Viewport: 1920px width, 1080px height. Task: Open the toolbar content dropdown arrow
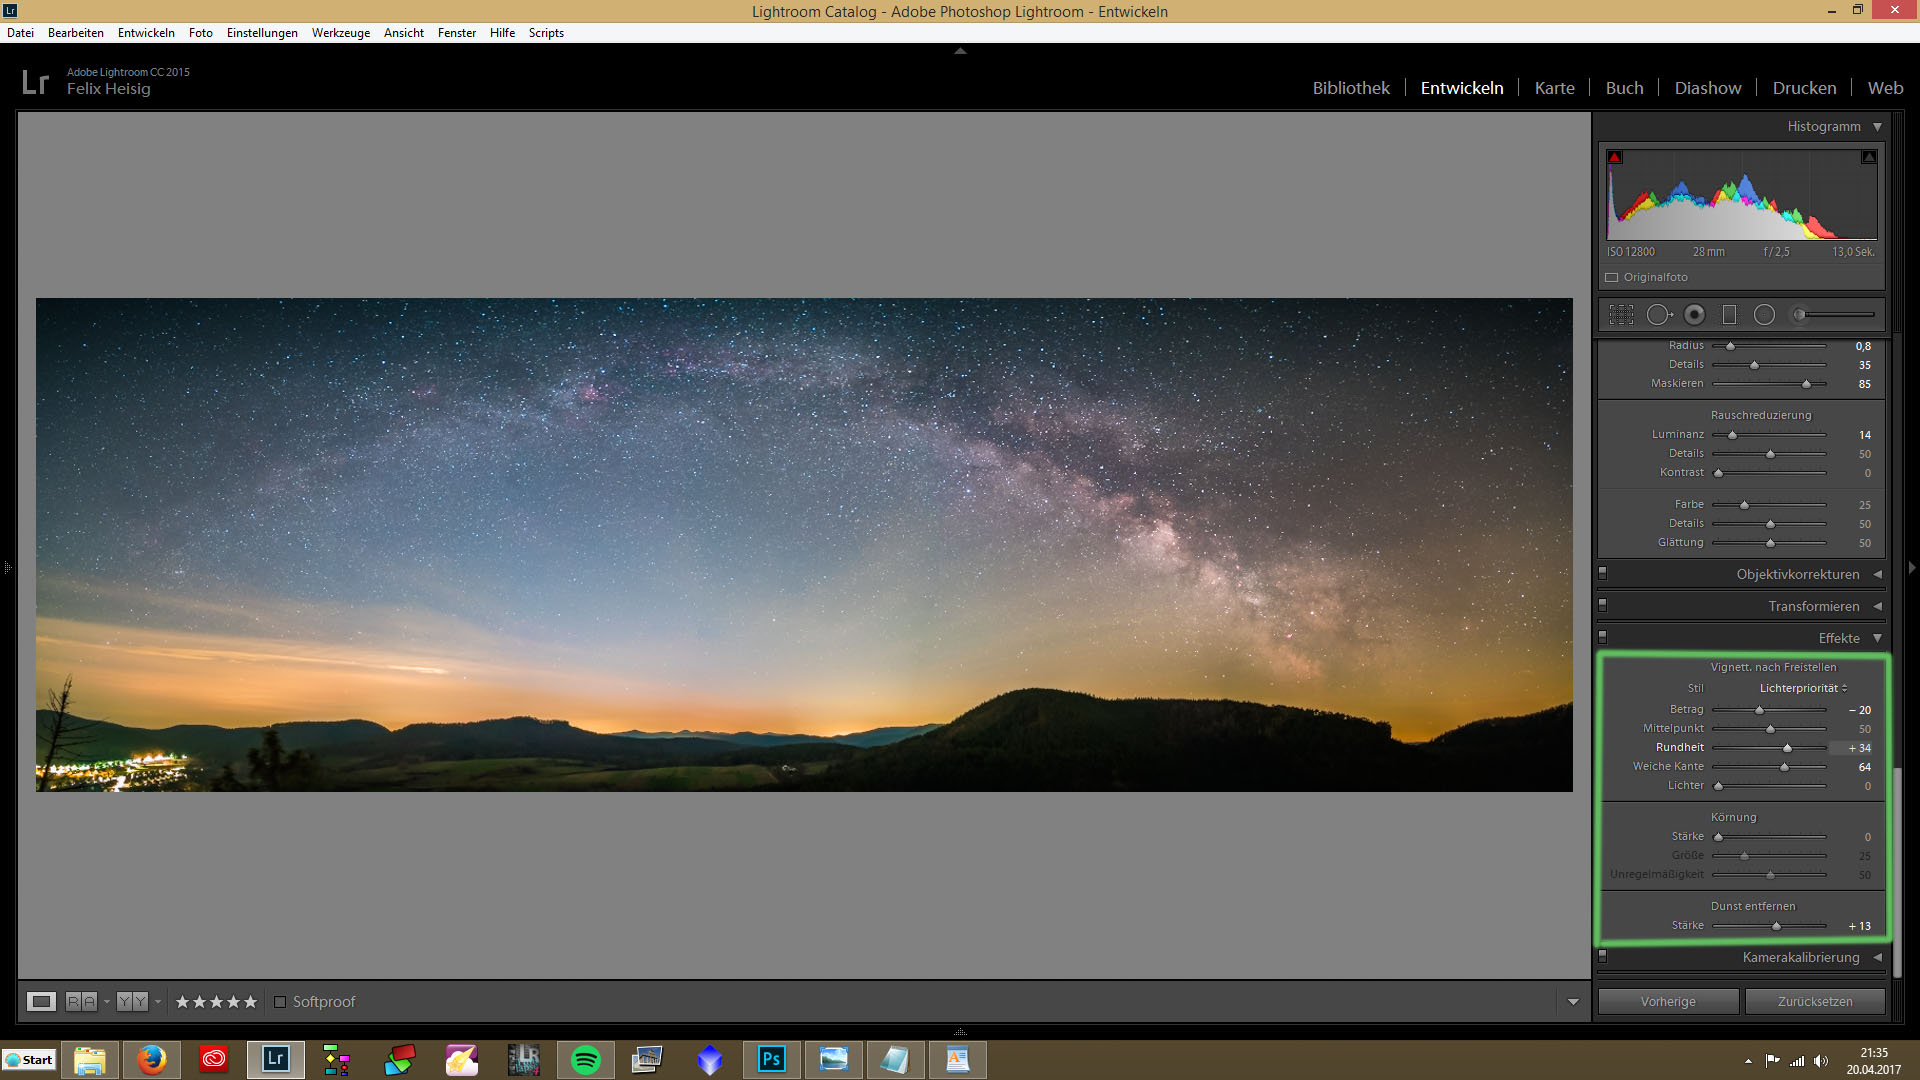pyautogui.click(x=1573, y=1002)
